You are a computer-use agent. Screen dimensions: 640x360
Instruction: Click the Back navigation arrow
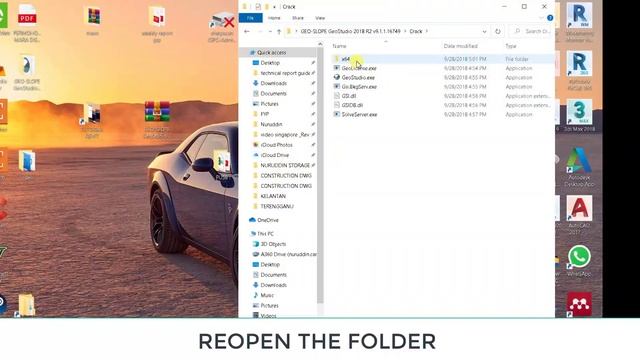[x=247, y=31]
